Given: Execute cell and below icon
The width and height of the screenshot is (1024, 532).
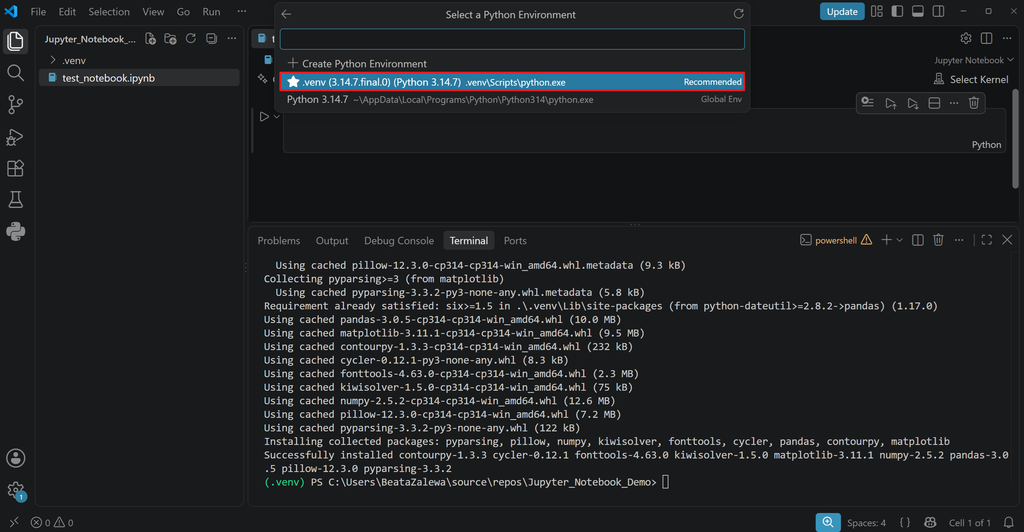Looking at the screenshot, I should coord(913,103).
